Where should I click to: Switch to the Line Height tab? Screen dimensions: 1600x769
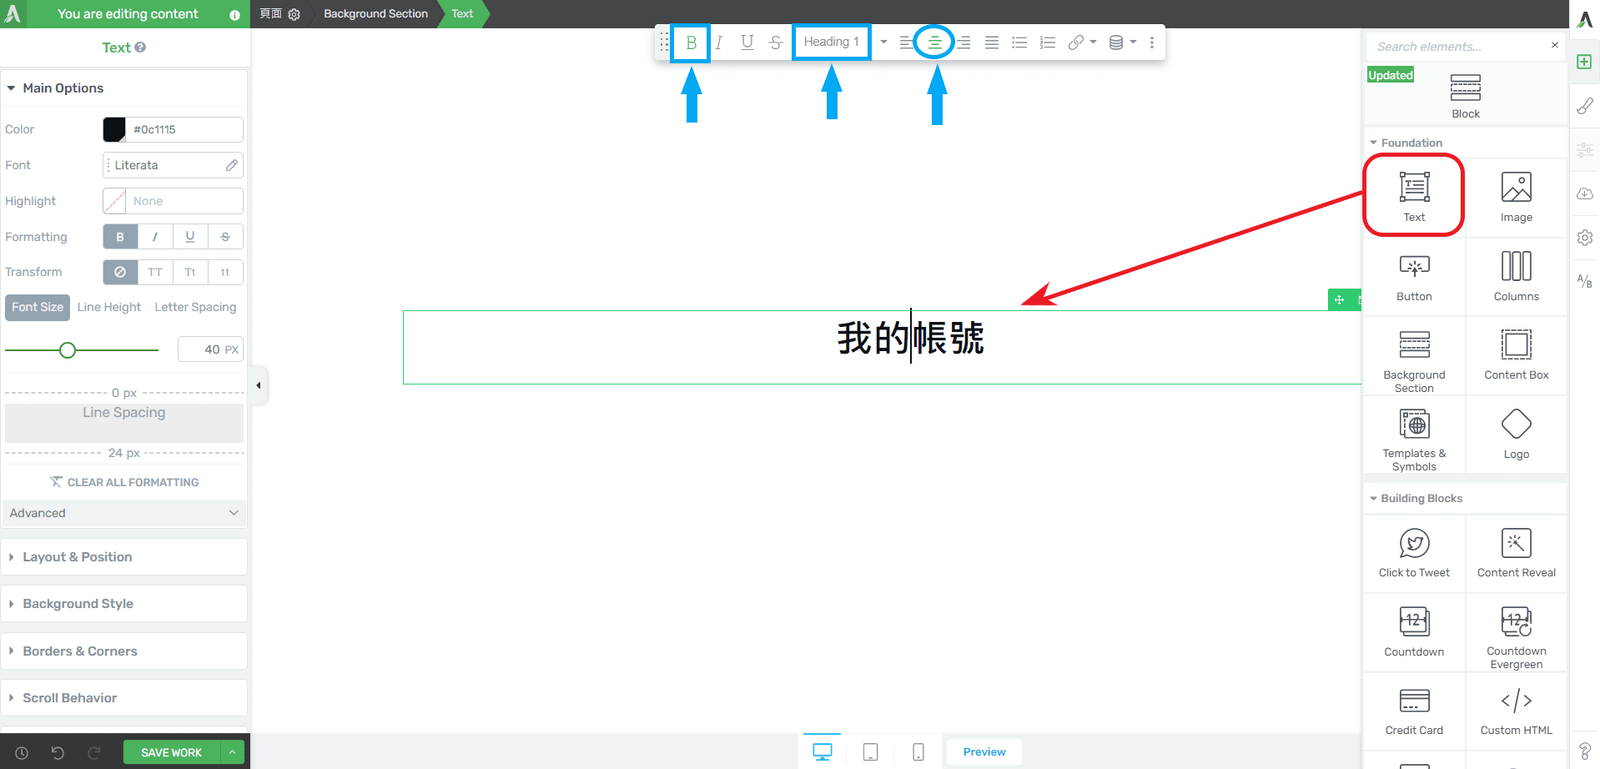[x=109, y=307]
